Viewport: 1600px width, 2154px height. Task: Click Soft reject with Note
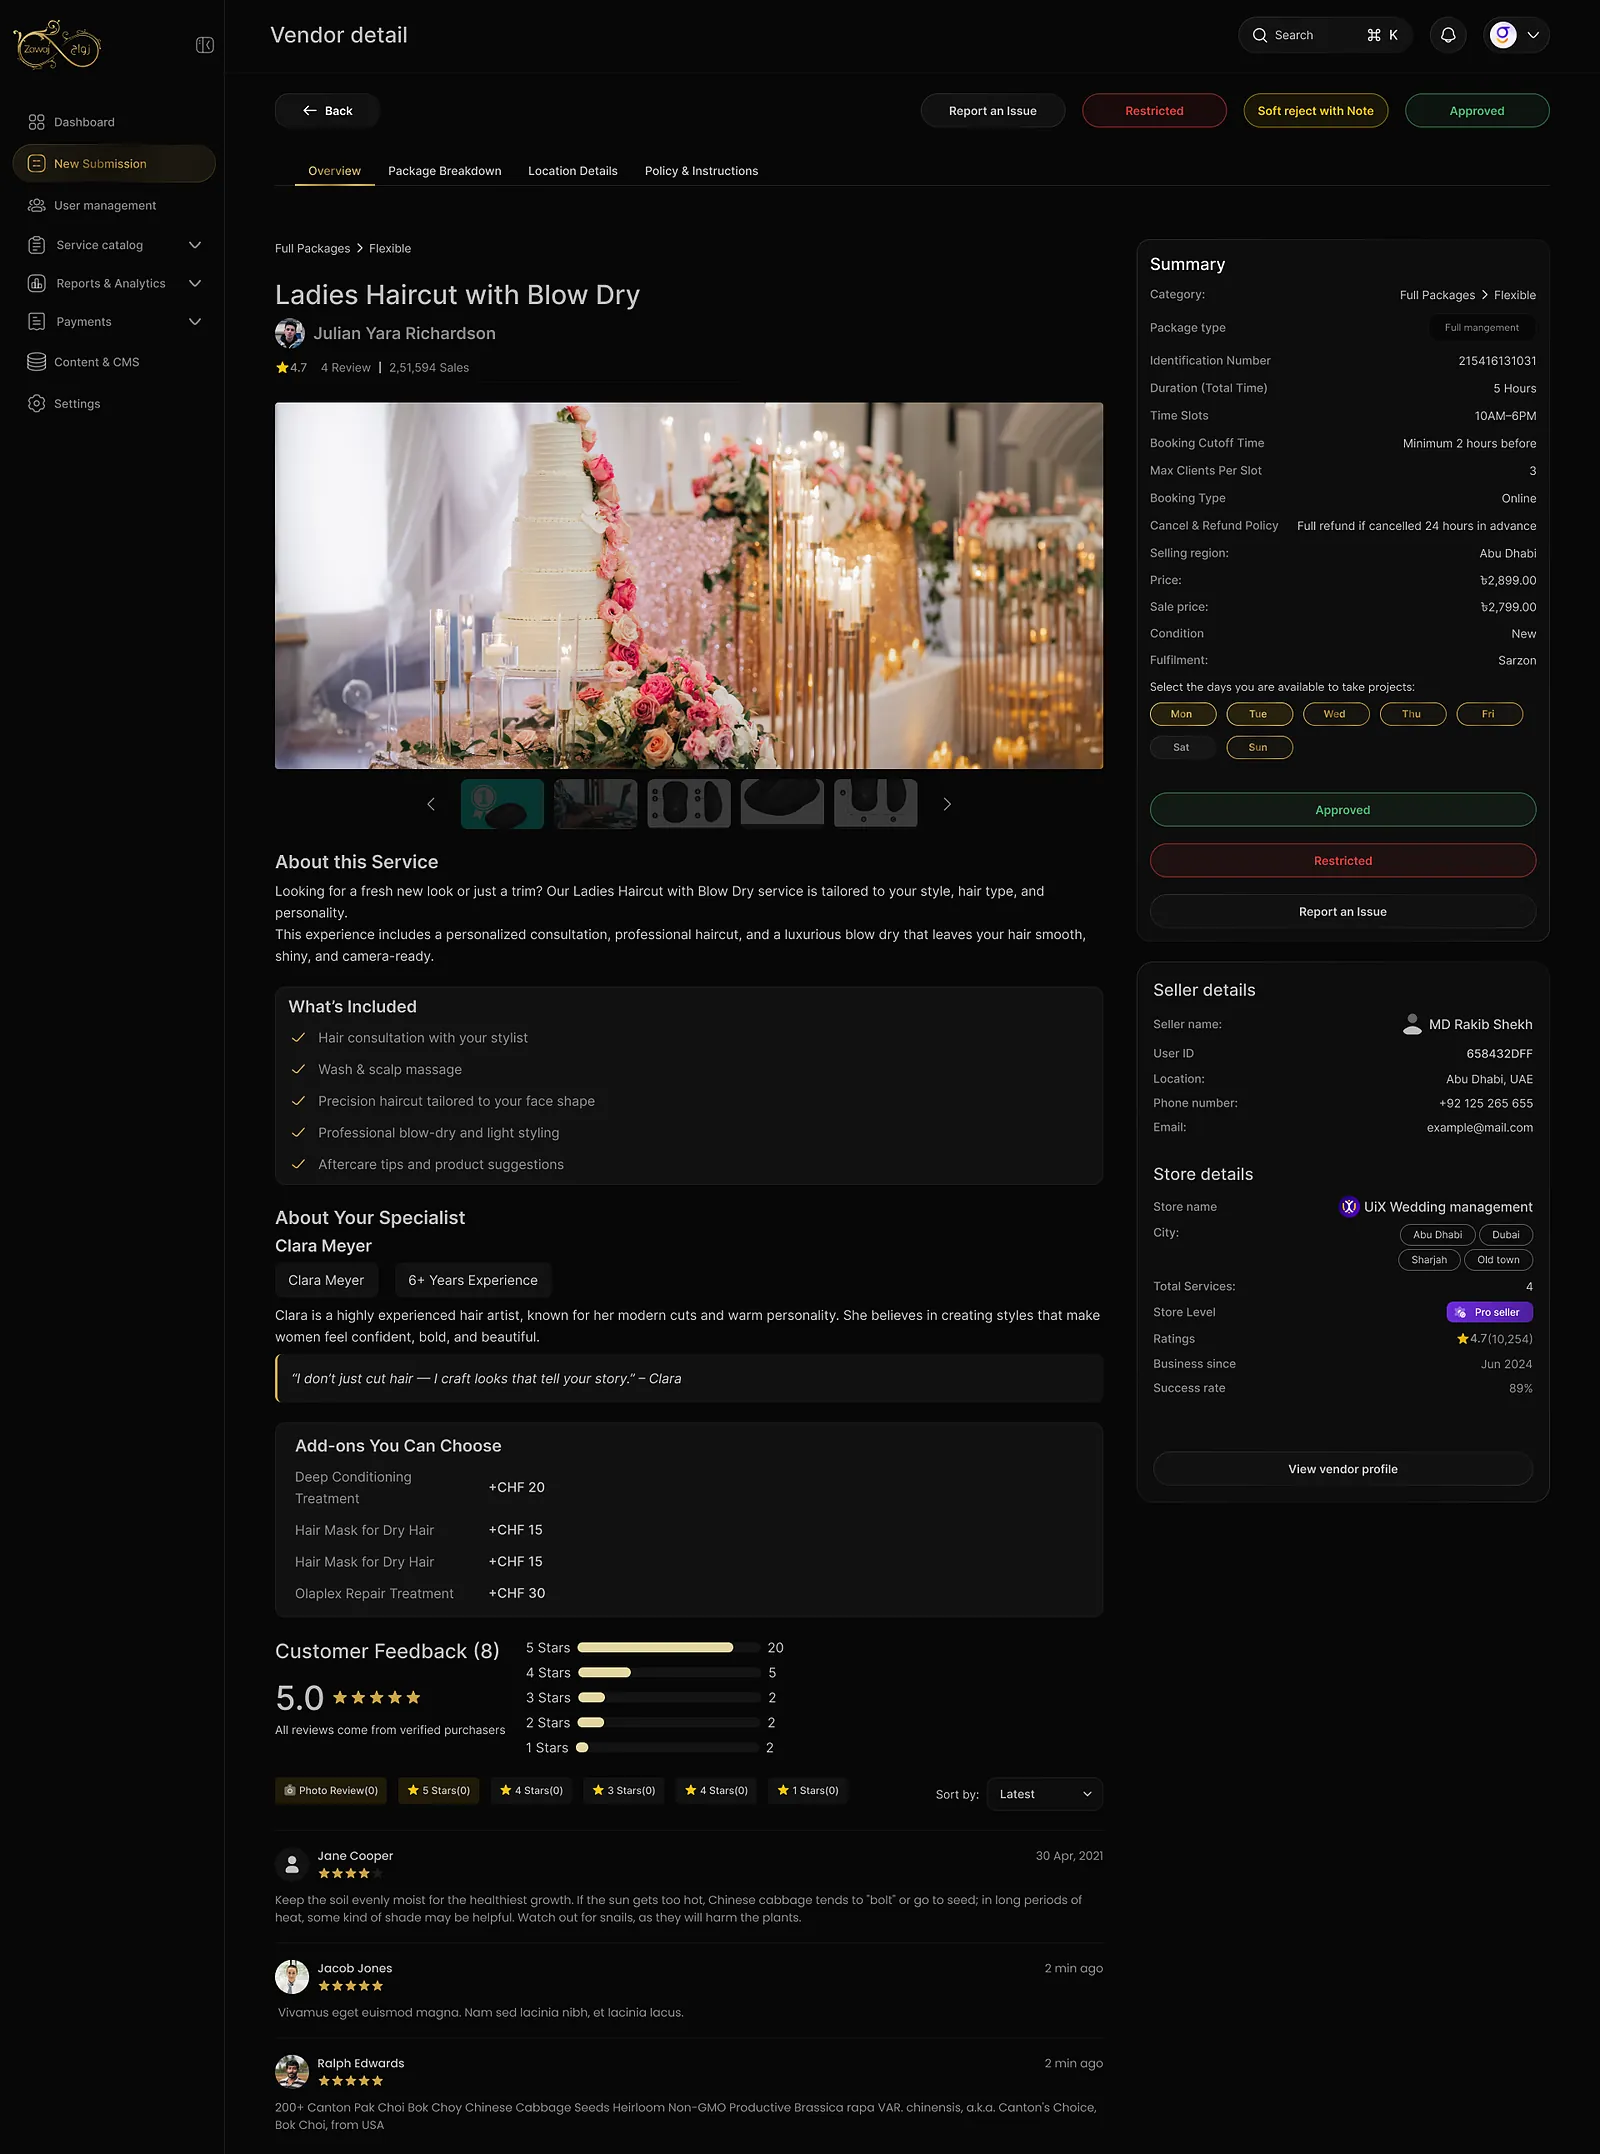(1316, 111)
